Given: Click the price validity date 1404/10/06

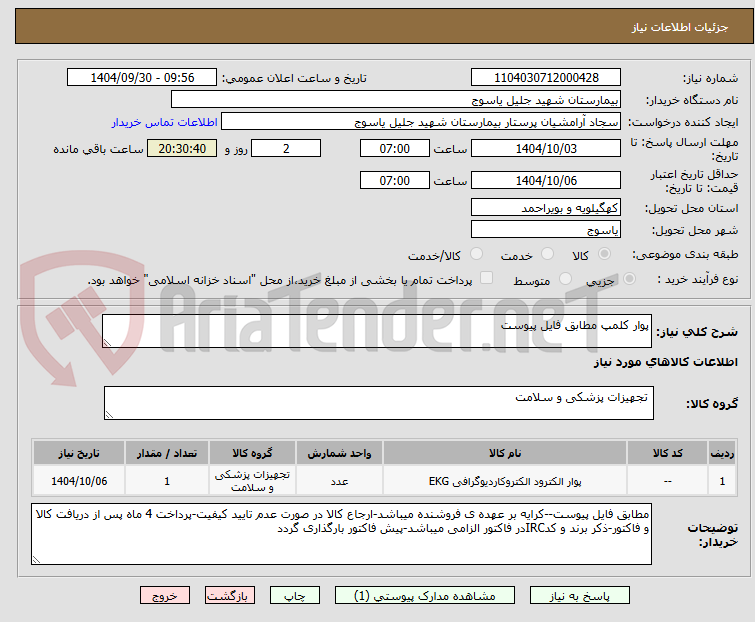Looking at the screenshot, I should point(546,180).
